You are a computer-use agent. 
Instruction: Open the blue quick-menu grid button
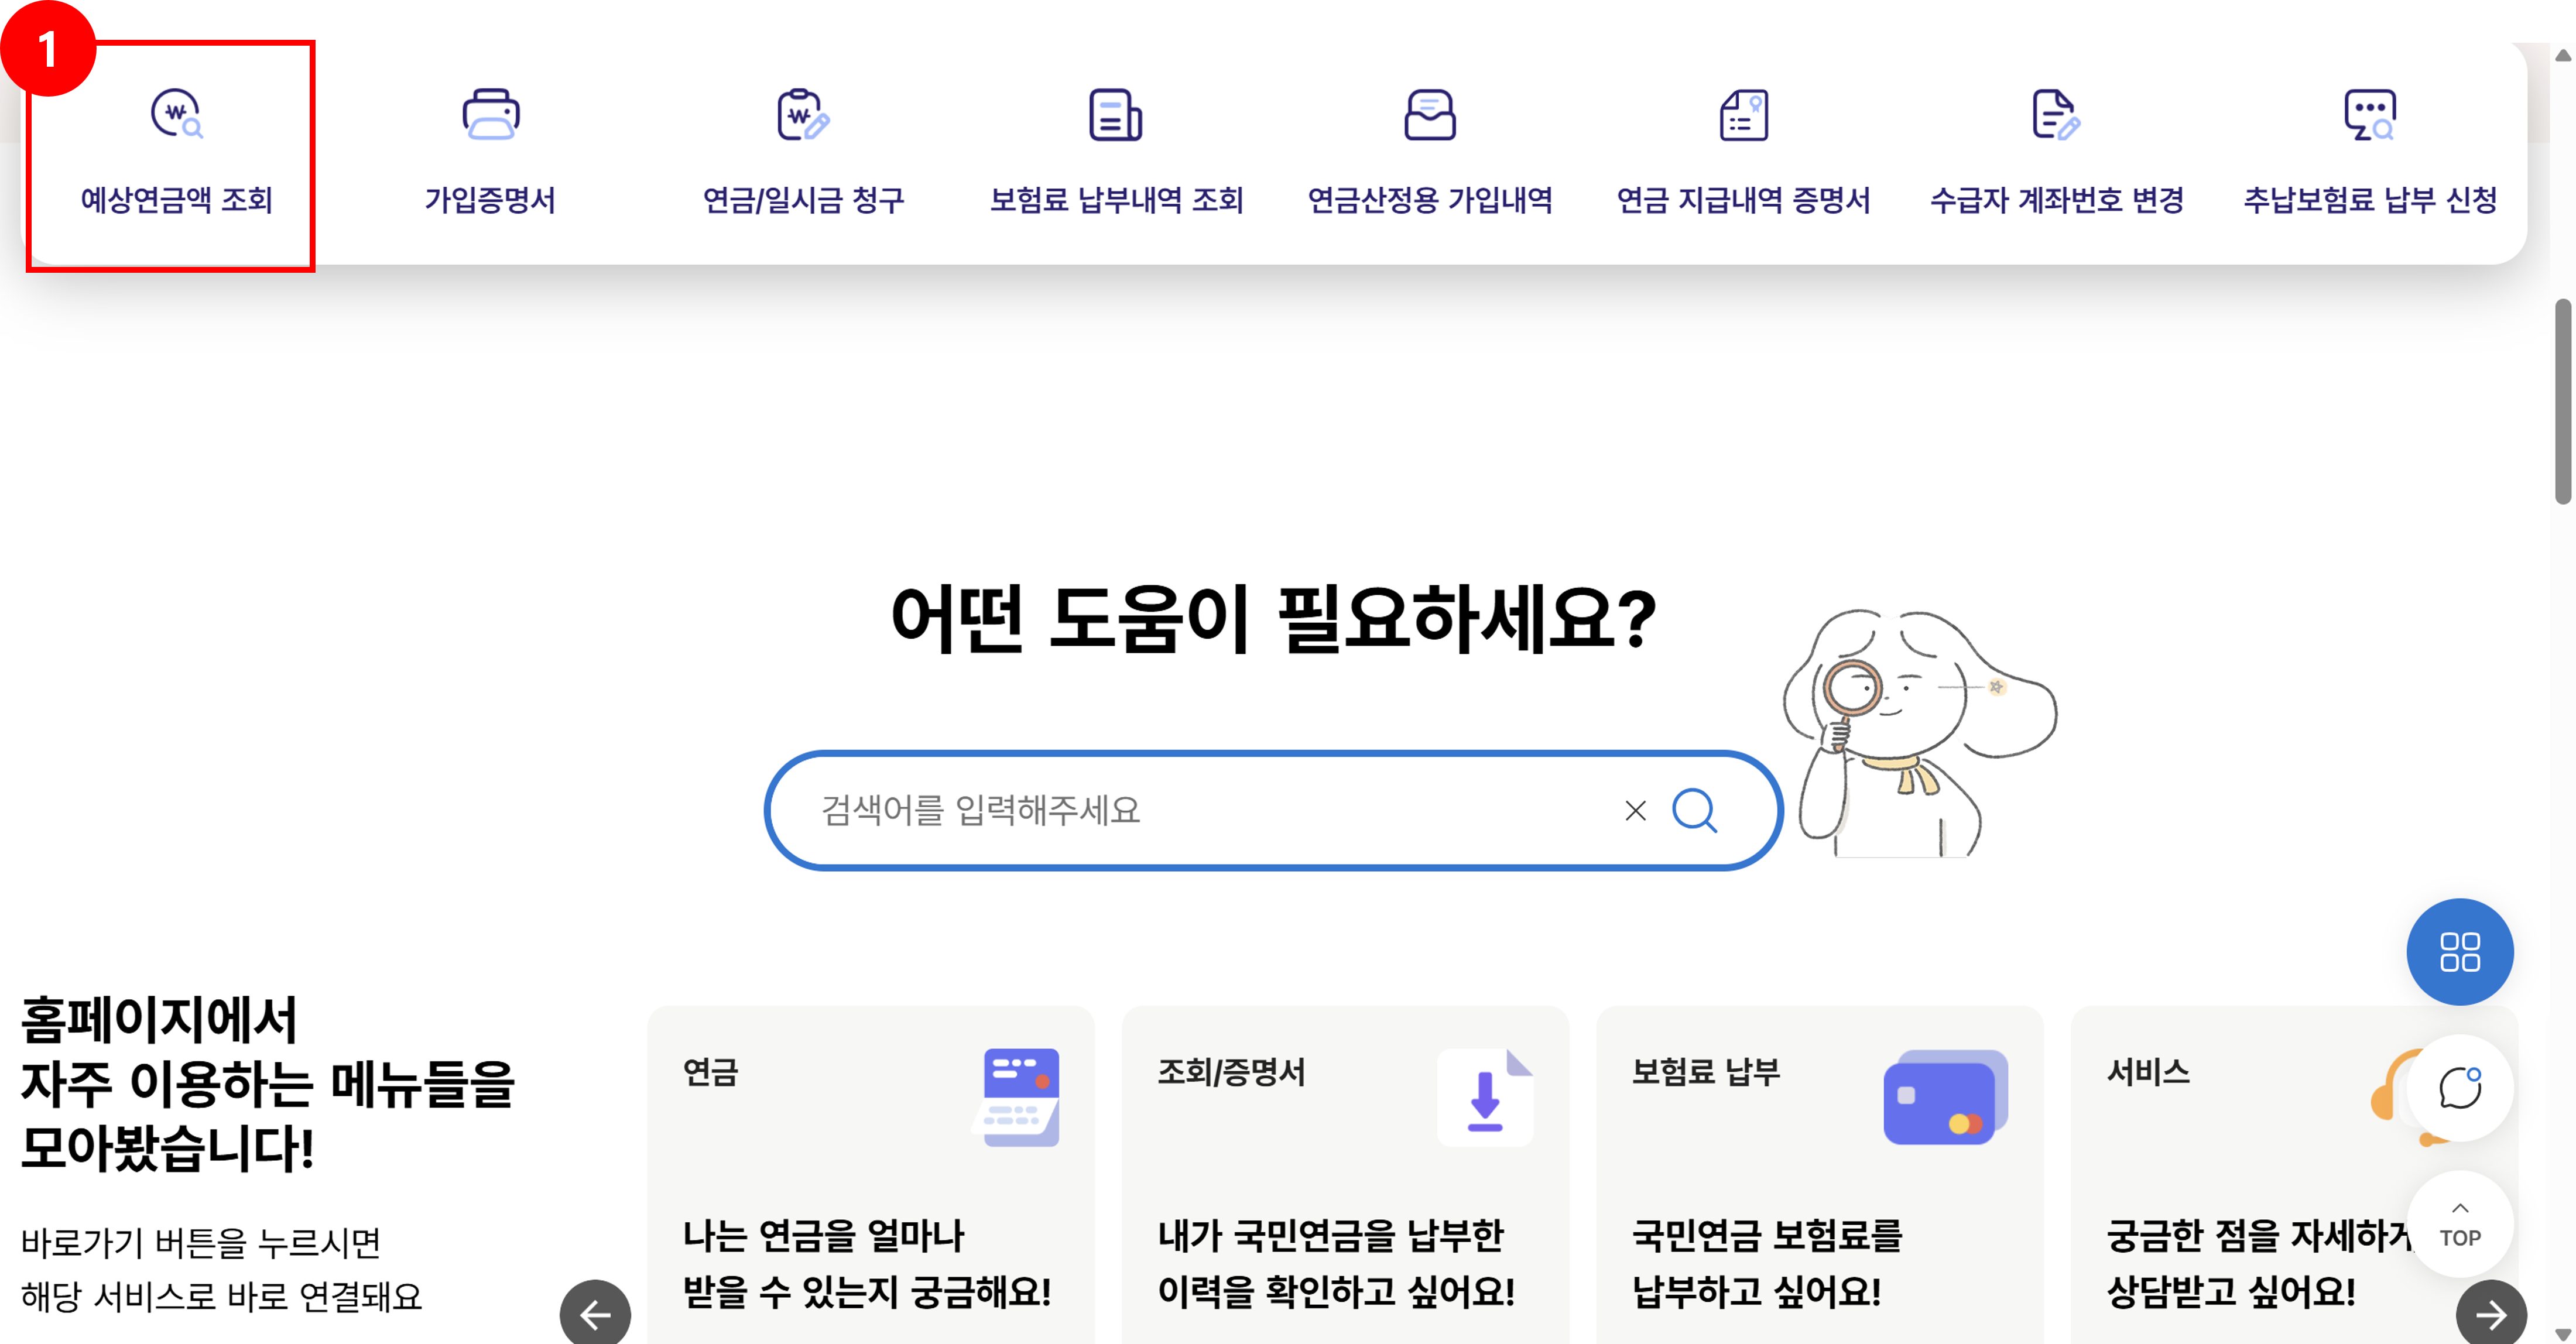click(x=2459, y=951)
